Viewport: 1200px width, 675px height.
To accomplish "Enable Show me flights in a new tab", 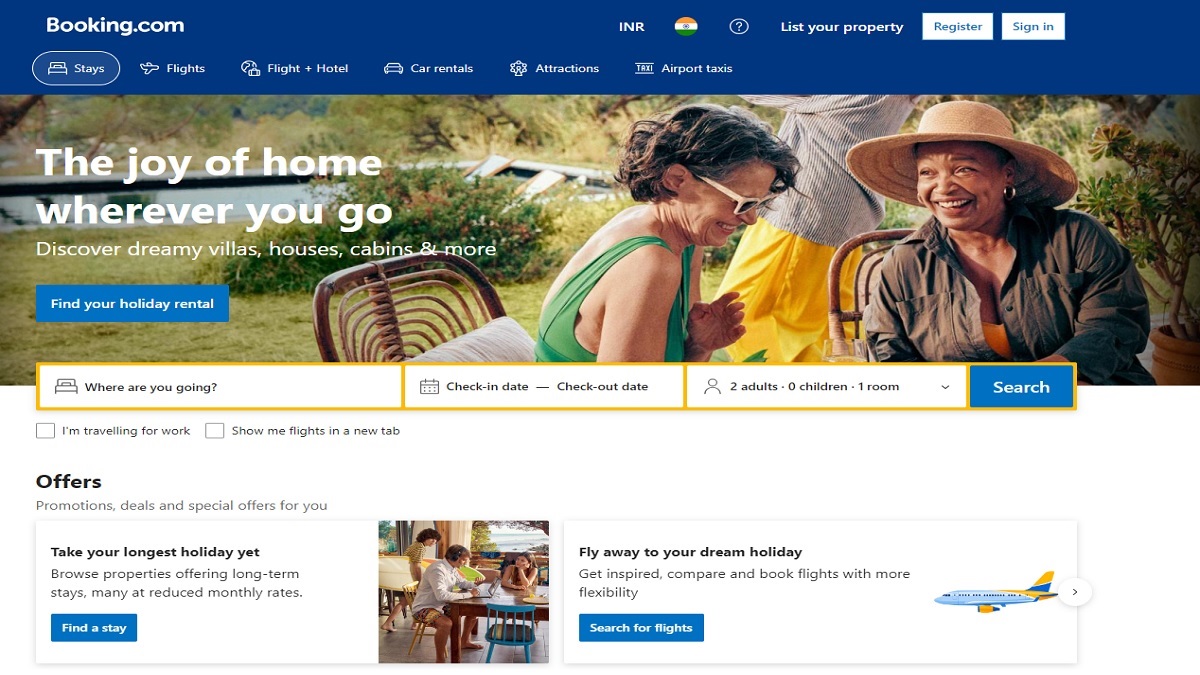I will tap(214, 431).
